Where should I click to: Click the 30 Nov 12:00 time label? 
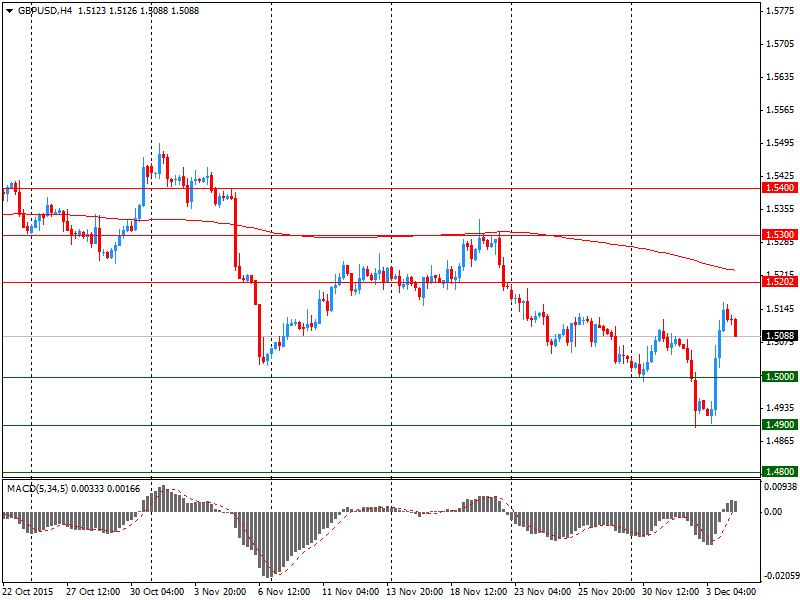pyautogui.click(x=670, y=592)
